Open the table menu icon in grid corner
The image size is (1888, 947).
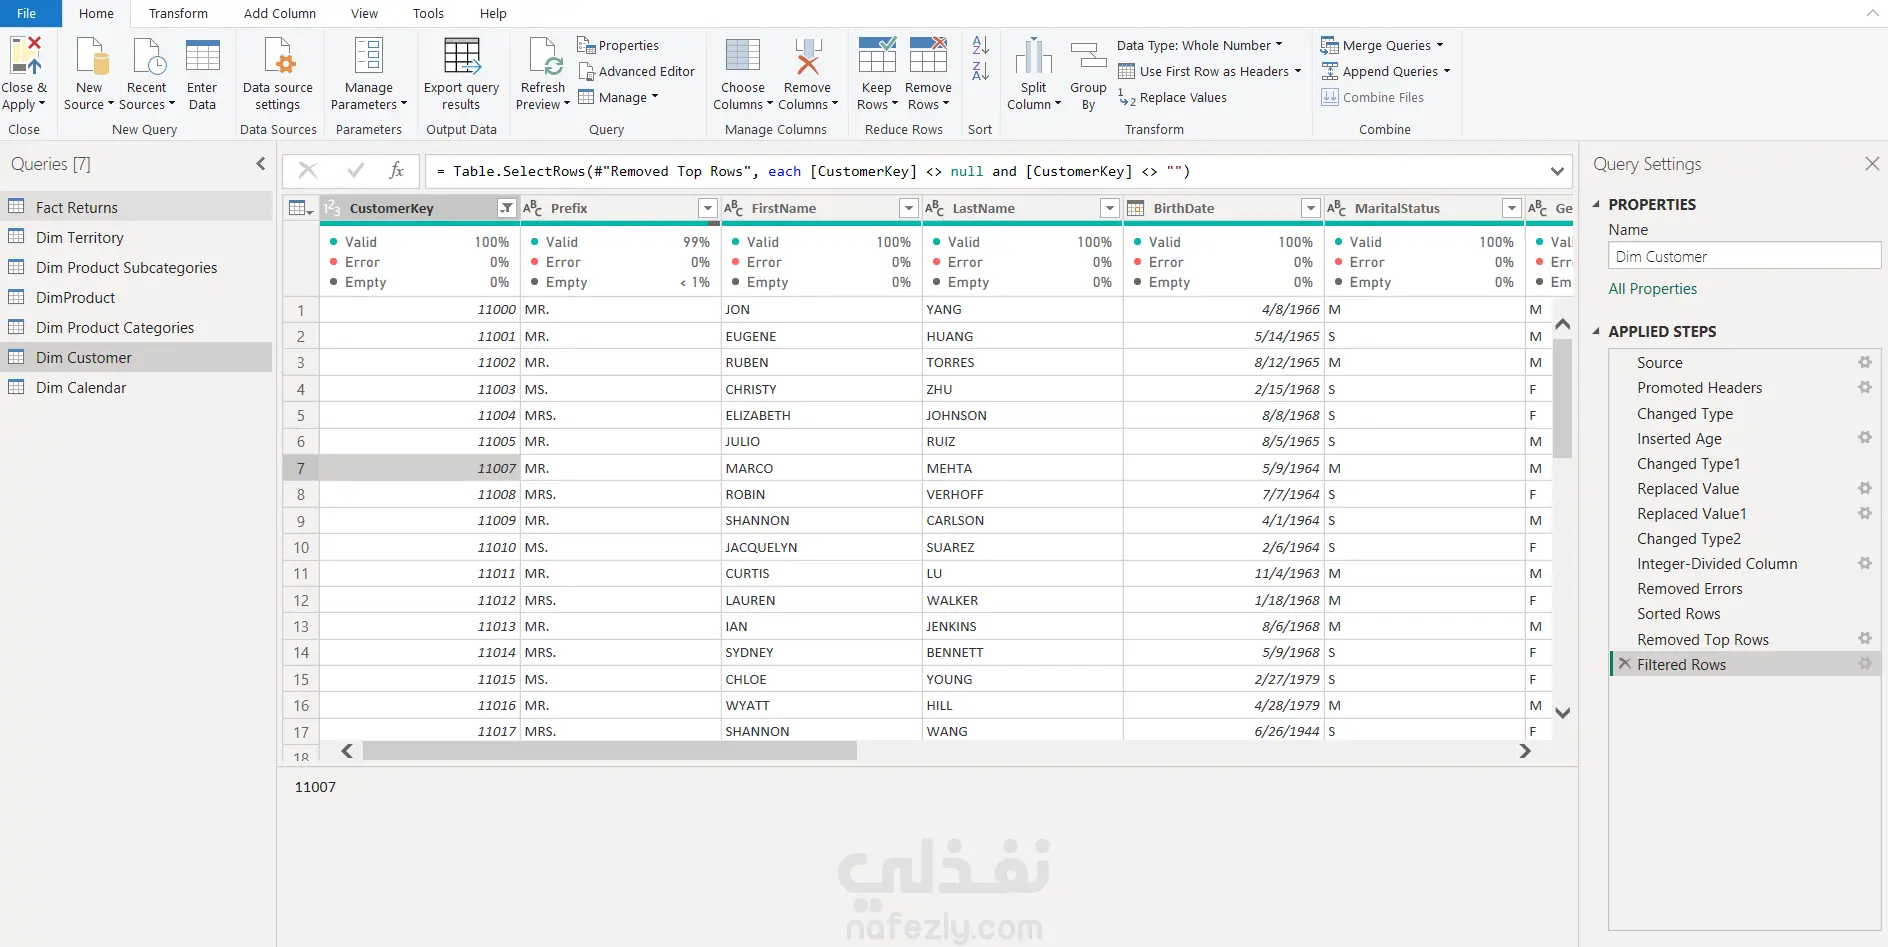pos(301,208)
